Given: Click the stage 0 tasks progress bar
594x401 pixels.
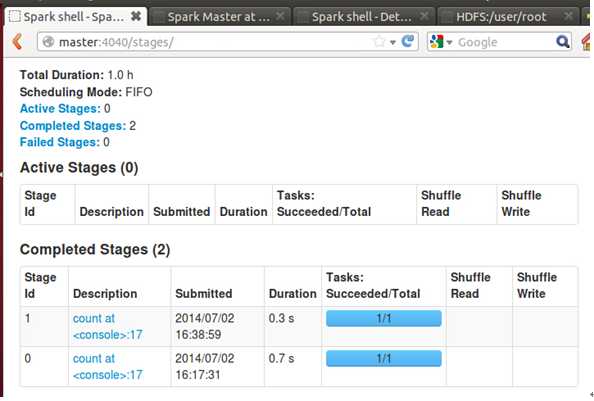Looking at the screenshot, I should [x=384, y=359].
